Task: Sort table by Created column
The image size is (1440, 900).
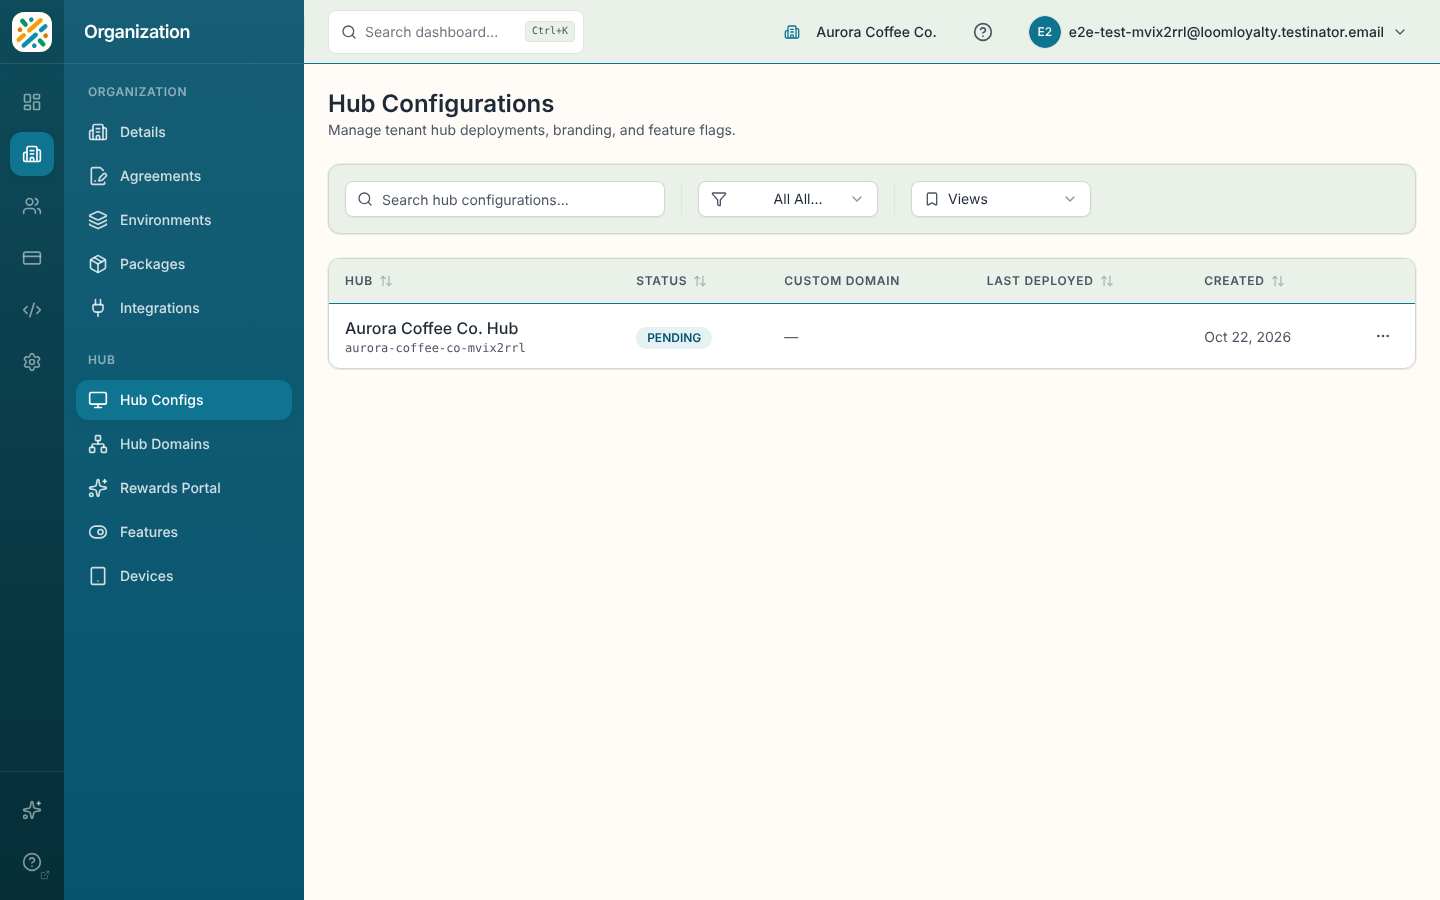Action: click(x=1244, y=281)
